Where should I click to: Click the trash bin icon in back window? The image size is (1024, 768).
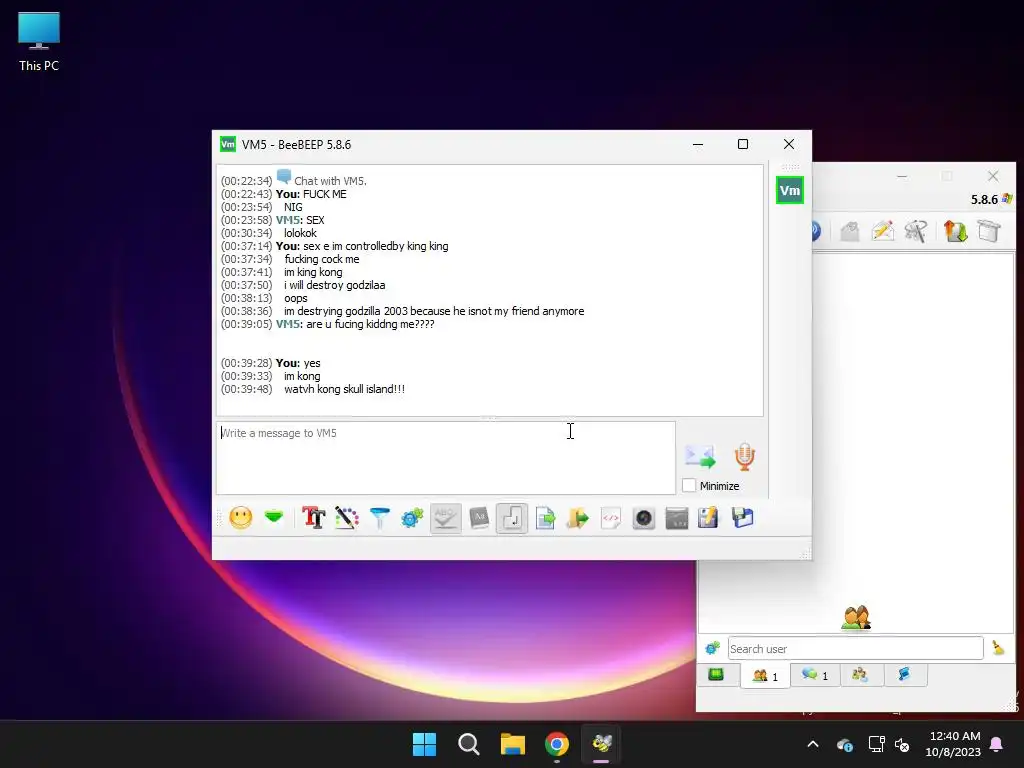click(989, 231)
